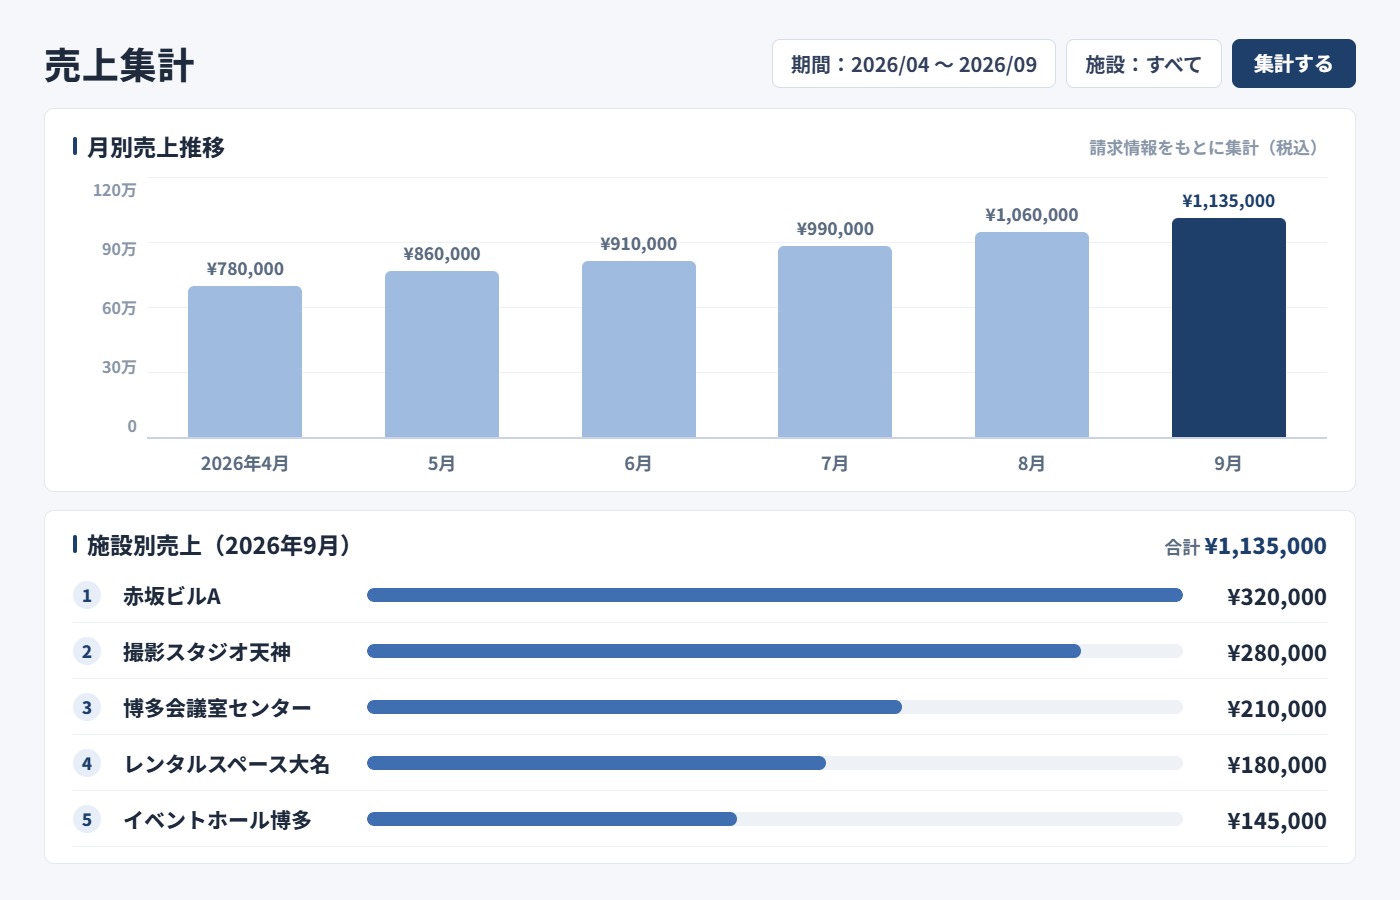The width and height of the screenshot is (1400, 900).
Task: Click the 合計 ¥1,135,000 total
Action: coord(1246,546)
